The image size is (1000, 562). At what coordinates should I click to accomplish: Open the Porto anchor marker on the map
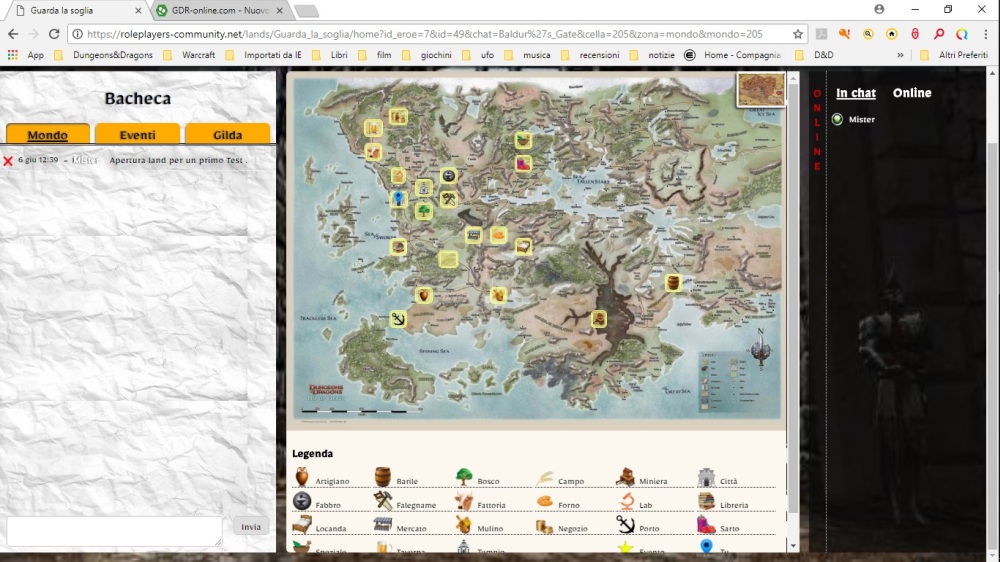point(399,319)
